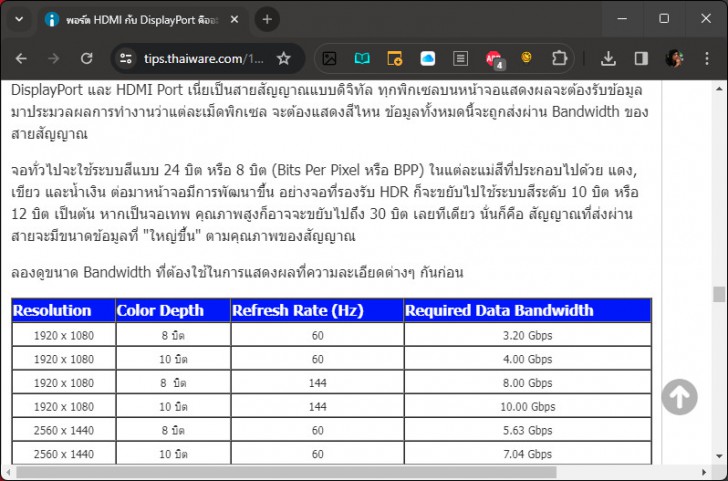
Task: Open the document-lines reader extension
Action: pos(460,58)
